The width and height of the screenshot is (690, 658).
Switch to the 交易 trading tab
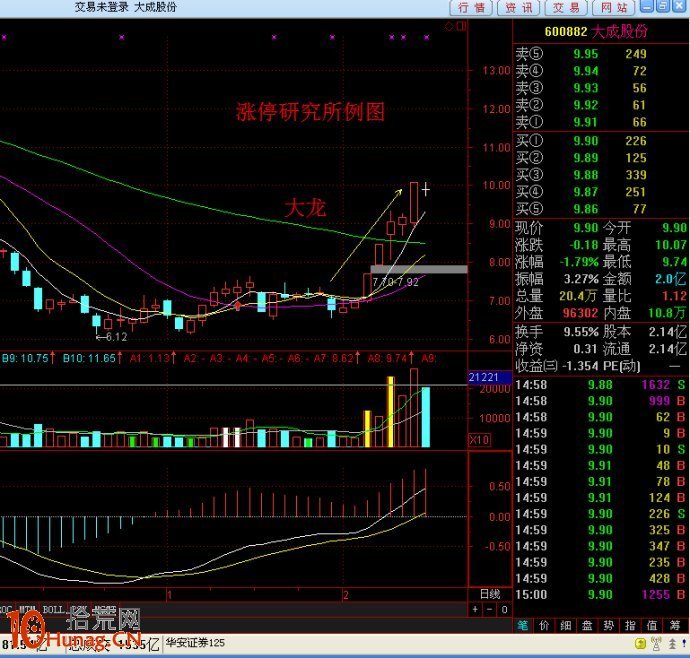point(566,7)
